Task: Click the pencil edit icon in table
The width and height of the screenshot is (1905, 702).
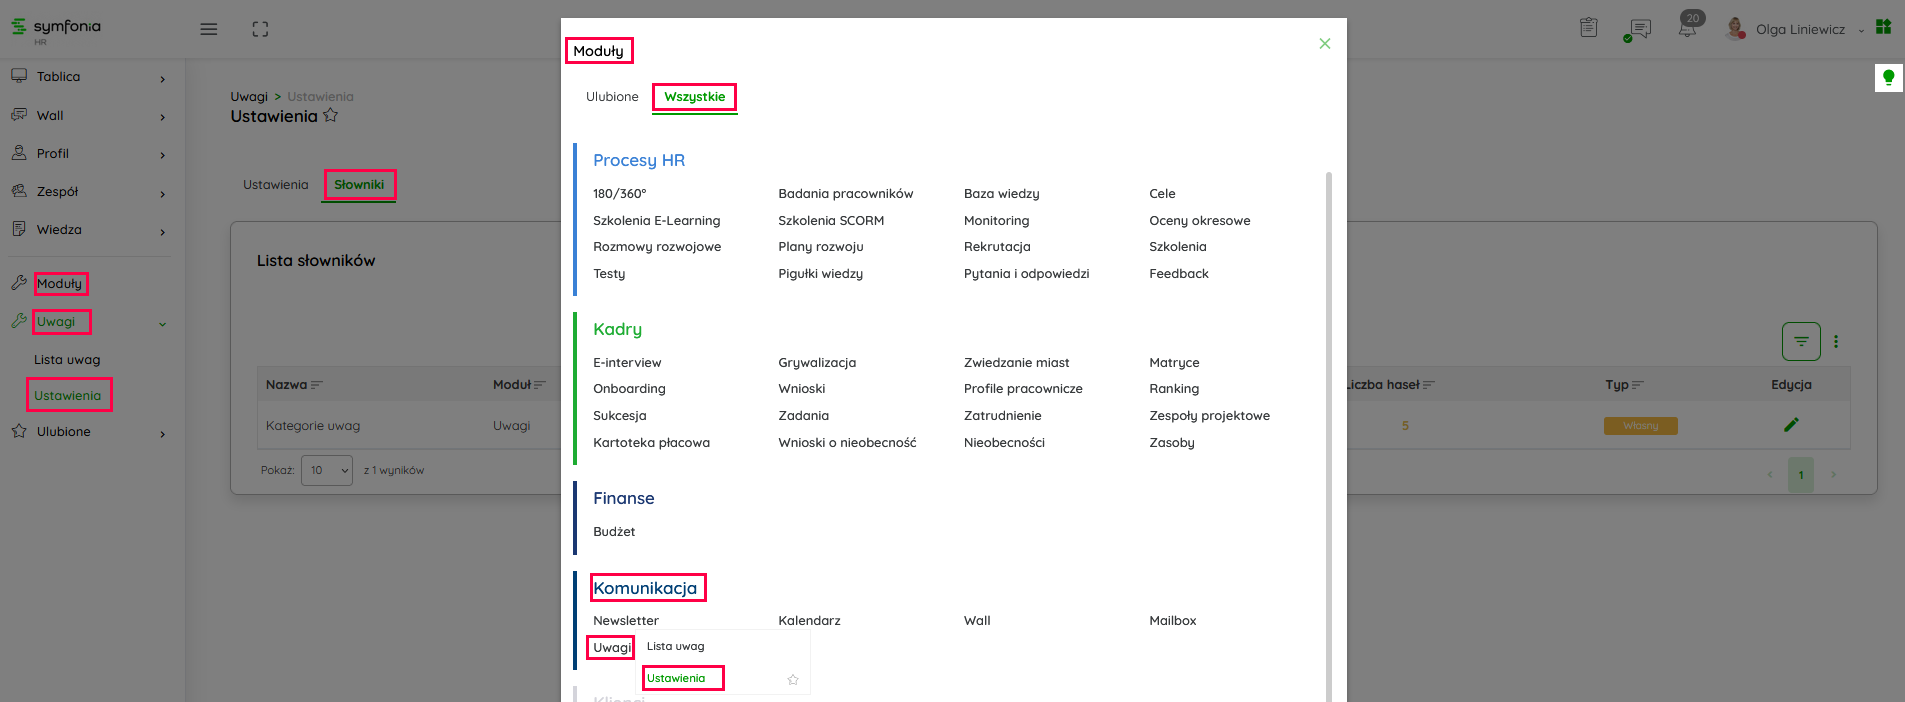Action: pos(1791,425)
